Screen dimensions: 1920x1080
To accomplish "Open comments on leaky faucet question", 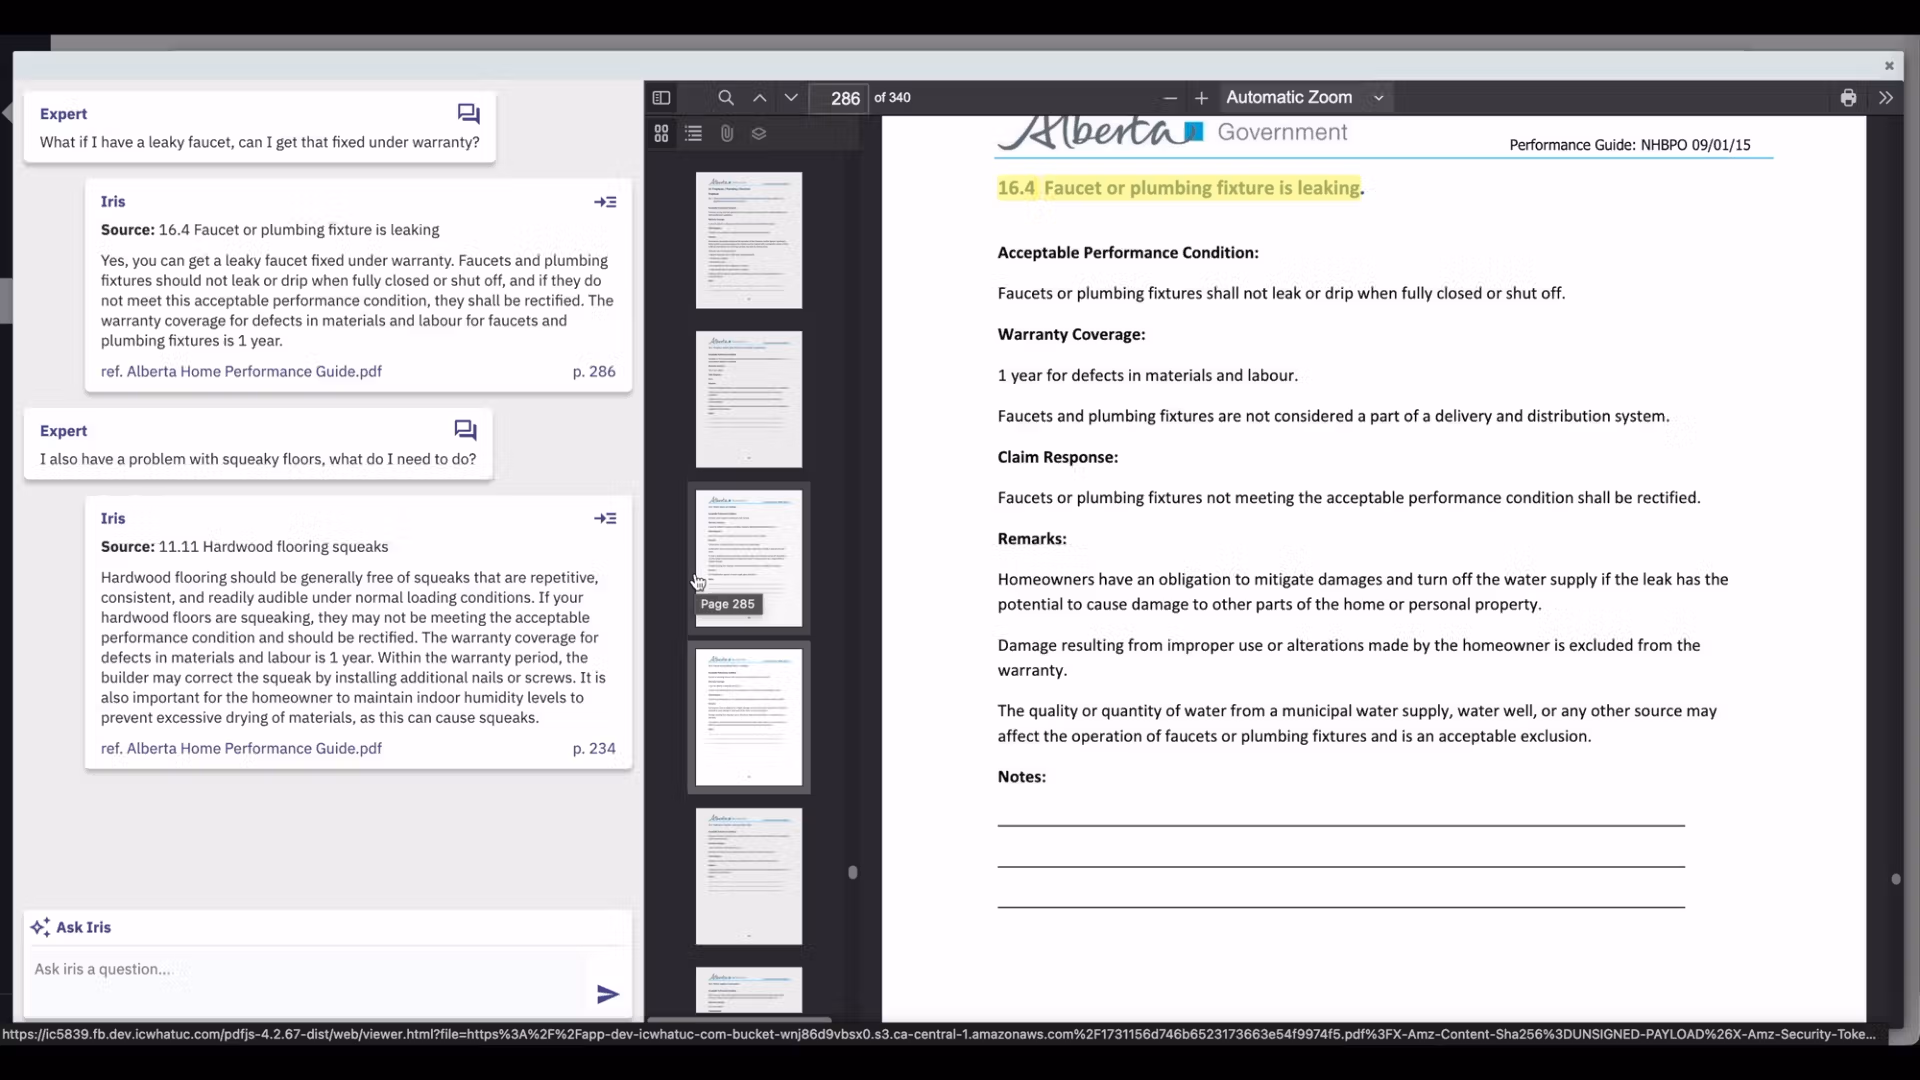I will coord(468,113).
